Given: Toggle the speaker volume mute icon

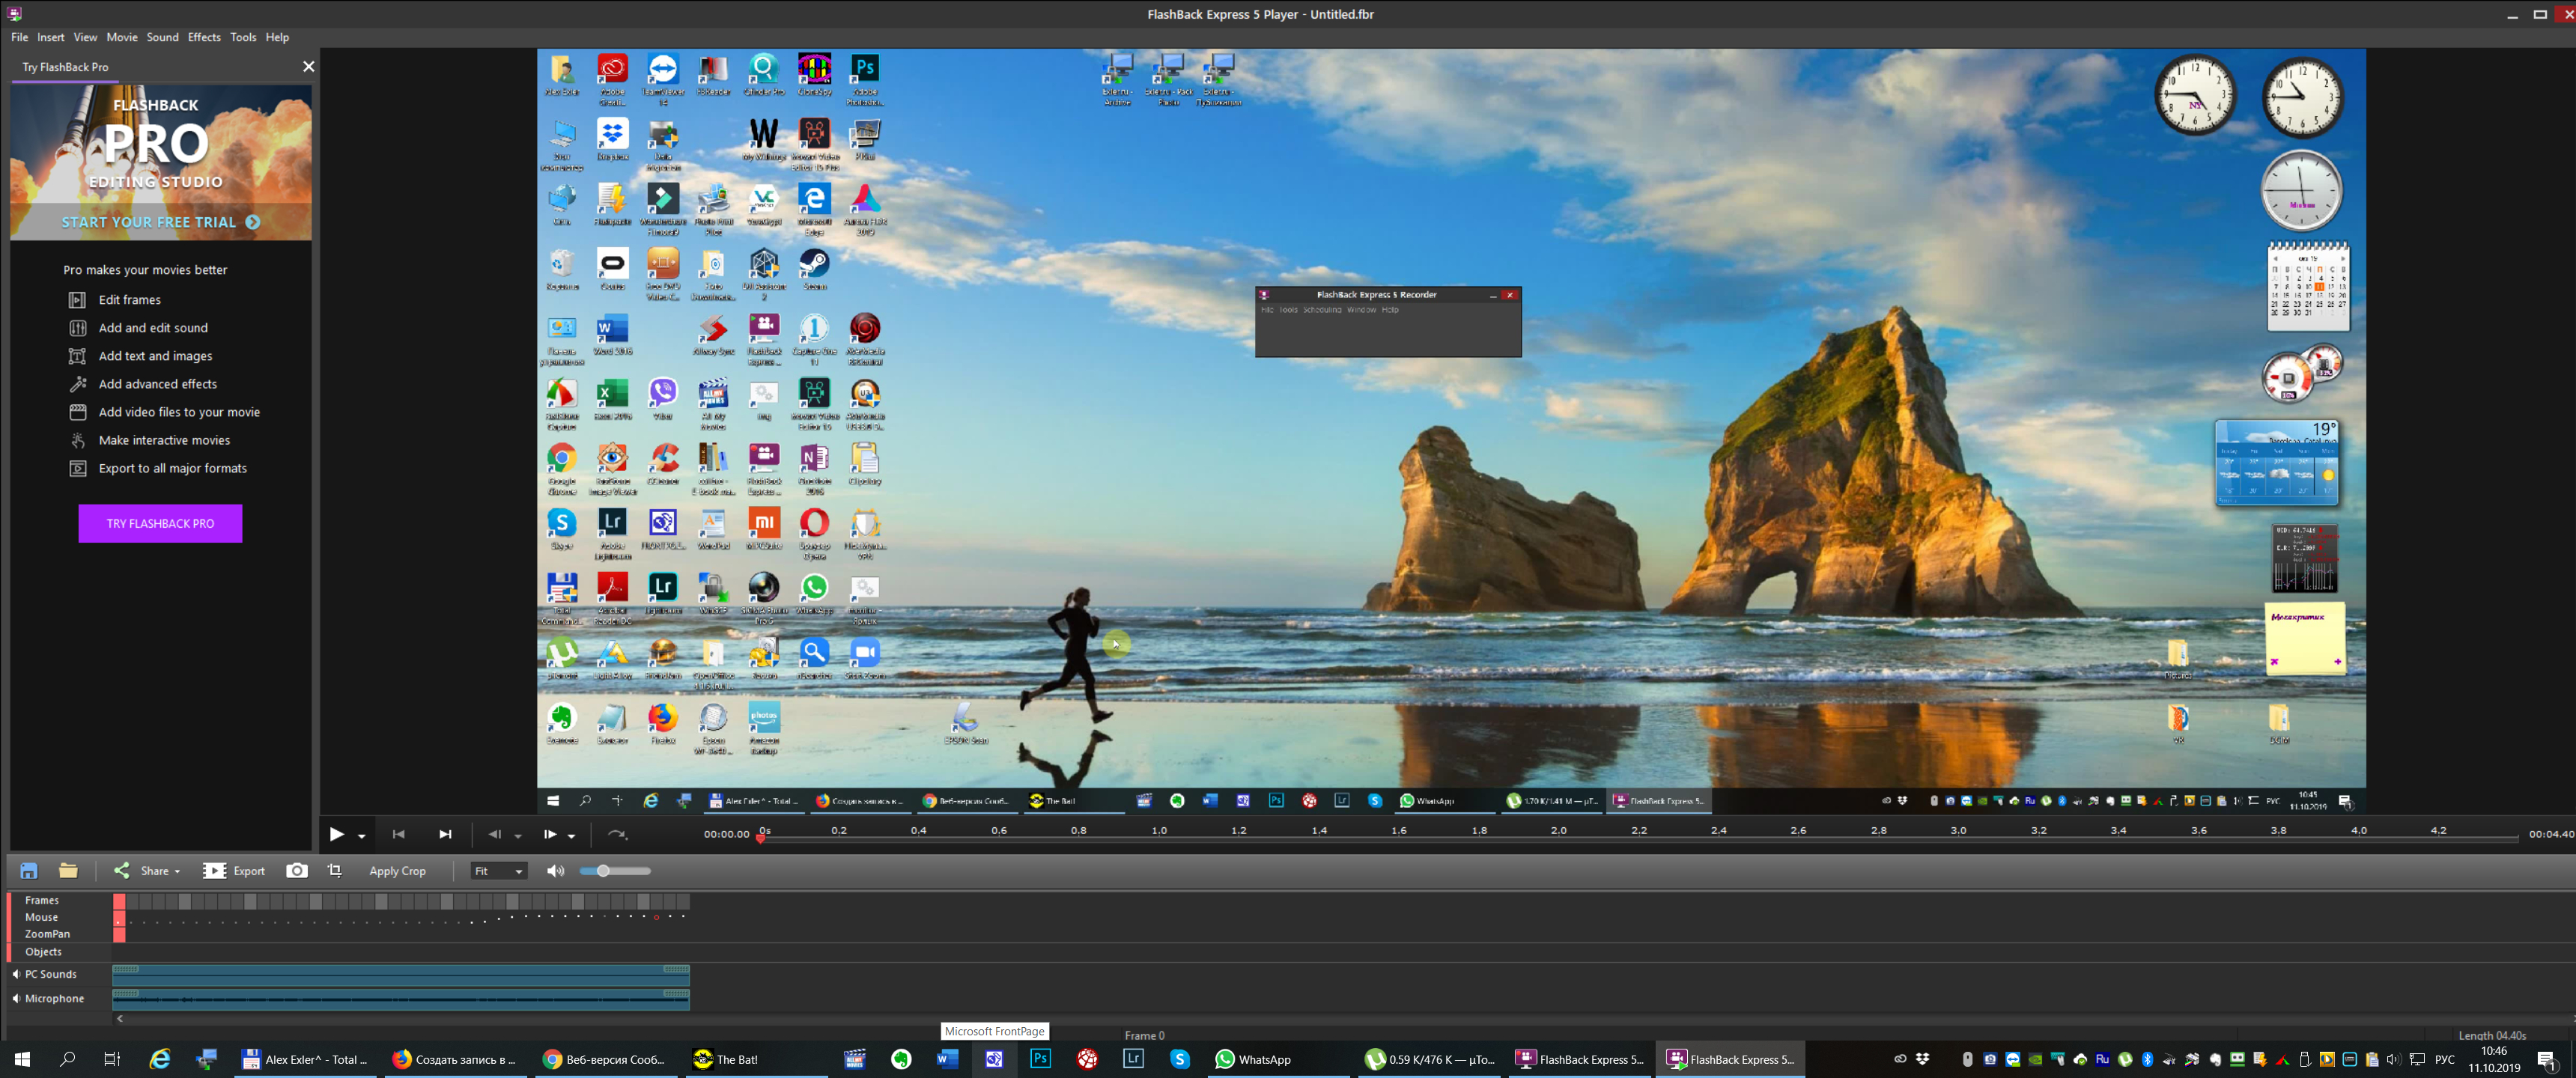Looking at the screenshot, I should pos(555,871).
